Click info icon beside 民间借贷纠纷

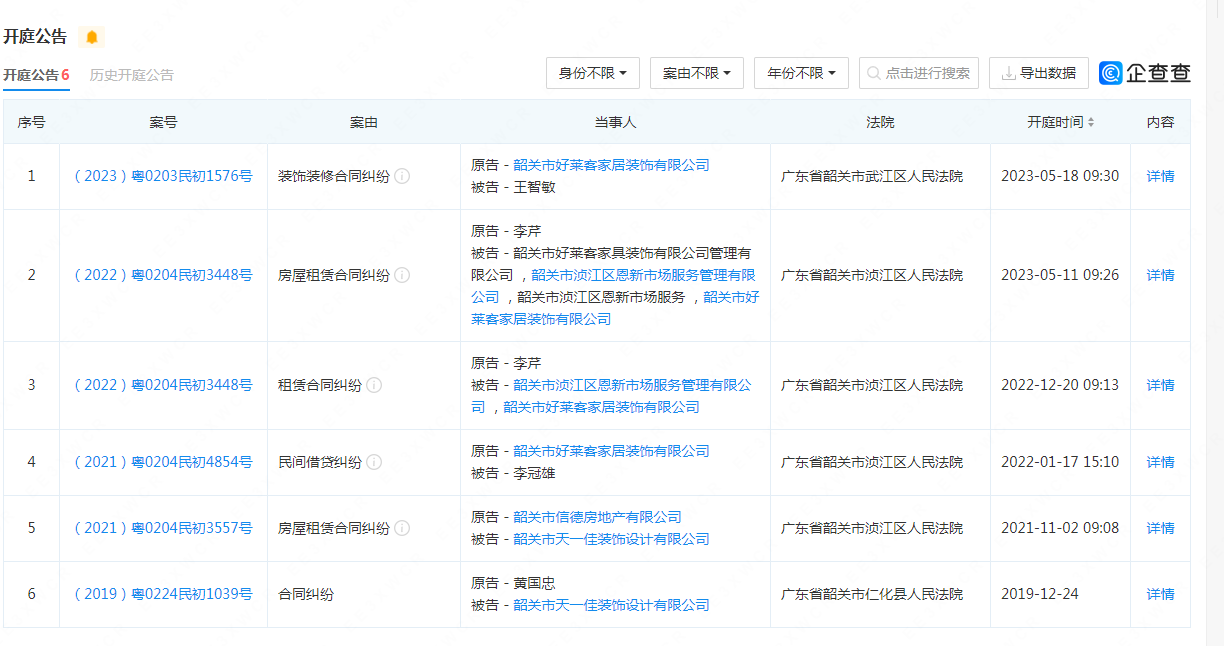click(374, 462)
